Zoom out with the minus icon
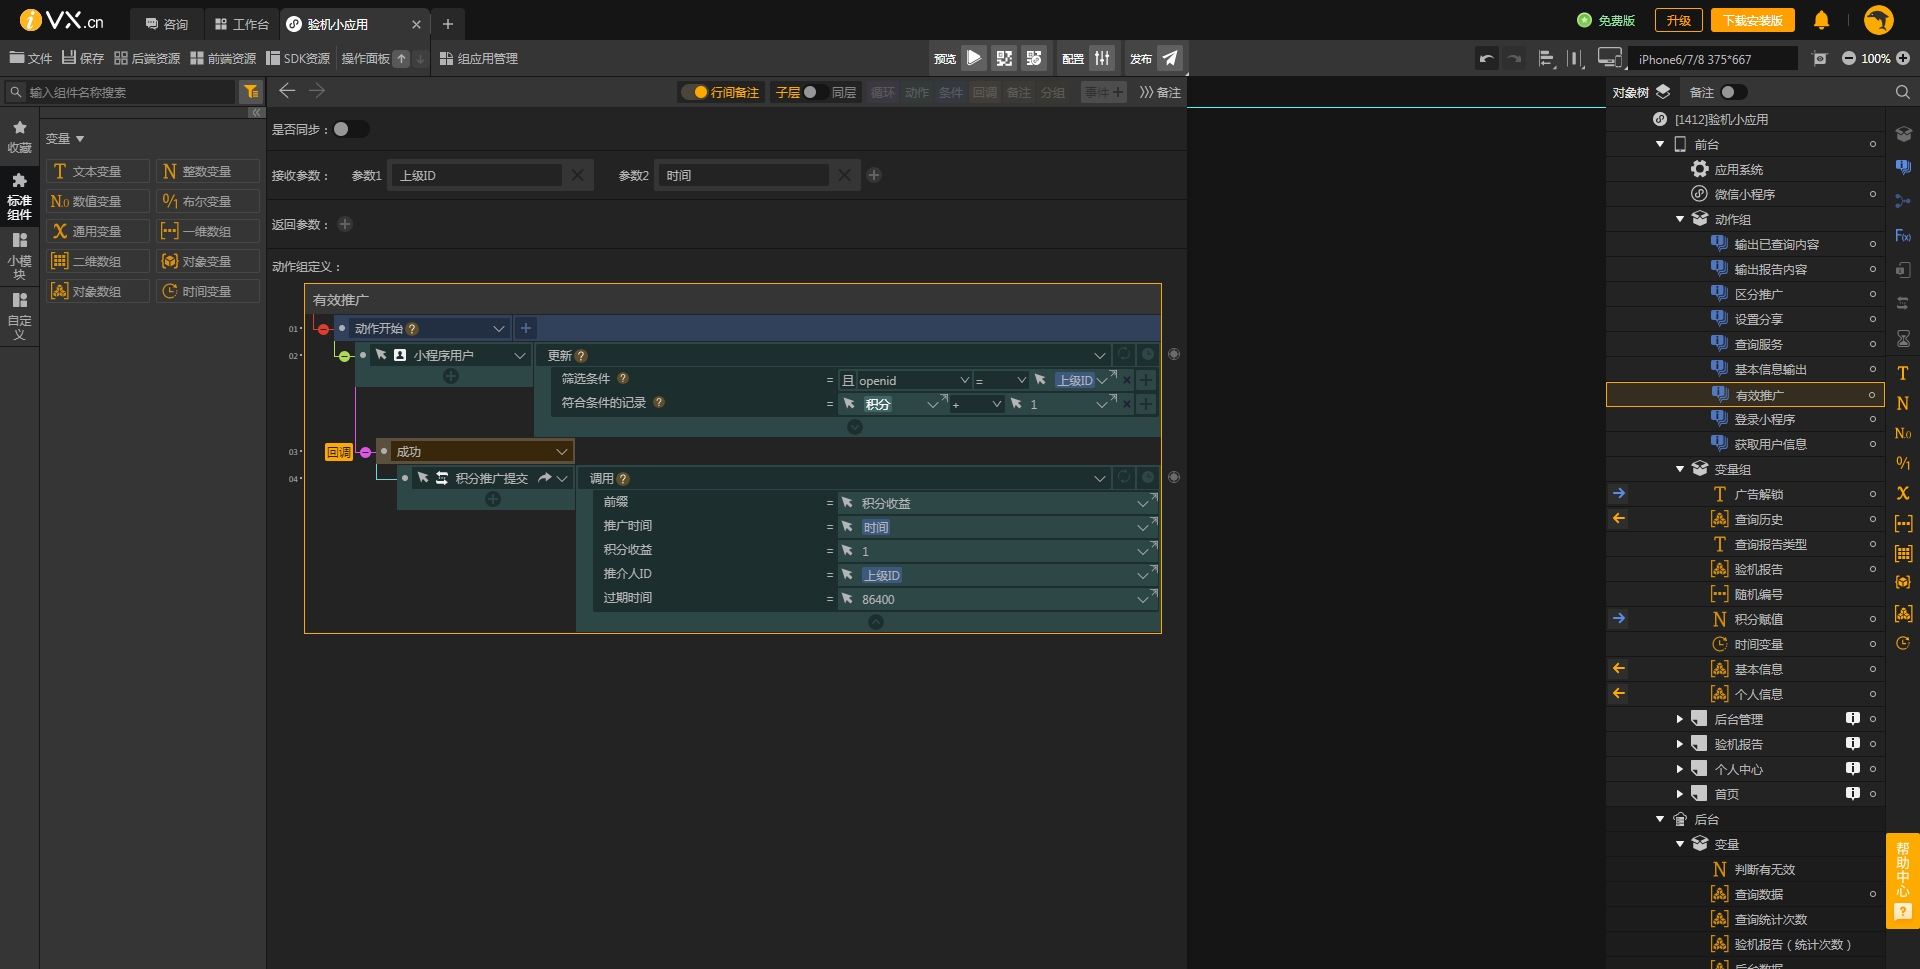The height and width of the screenshot is (969, 1920). 1849,58
